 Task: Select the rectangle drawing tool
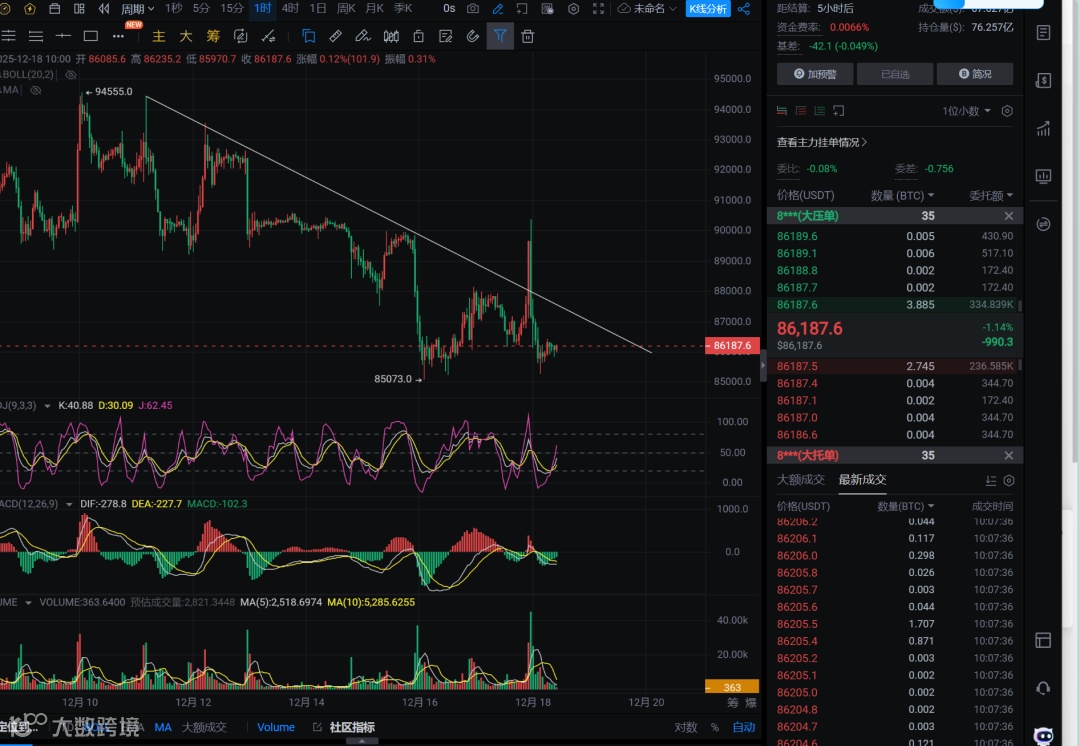pyautogui.click(x=90, y=36)
